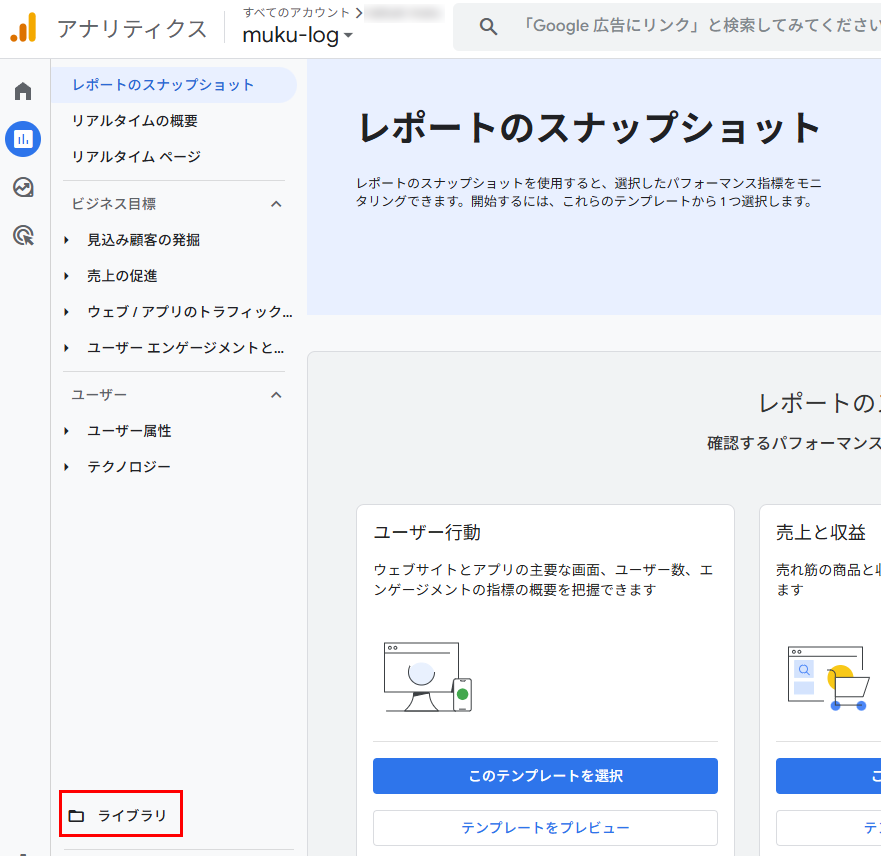Click the search magnifier icon

point(488,25)
